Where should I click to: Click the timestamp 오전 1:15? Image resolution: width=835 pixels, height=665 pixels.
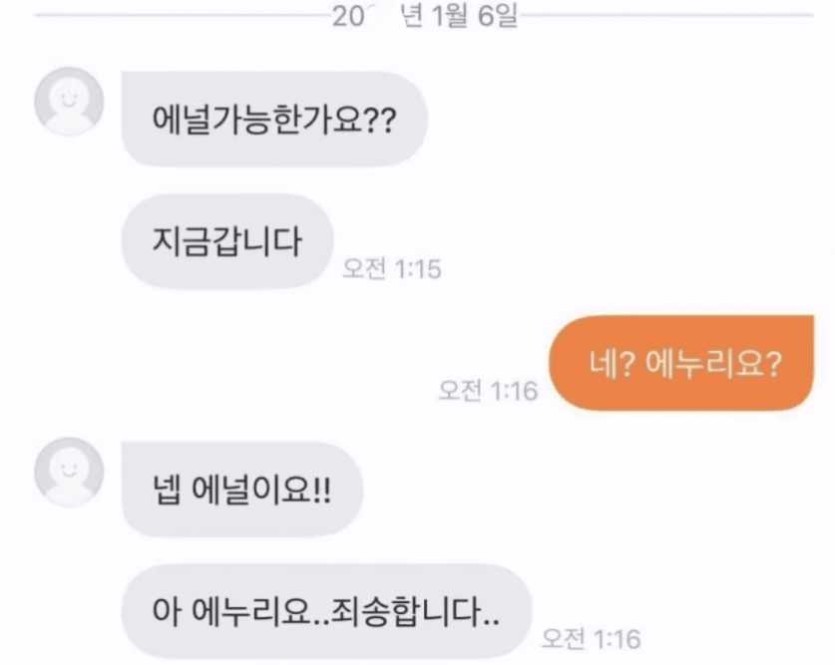(x=391, y=268)
